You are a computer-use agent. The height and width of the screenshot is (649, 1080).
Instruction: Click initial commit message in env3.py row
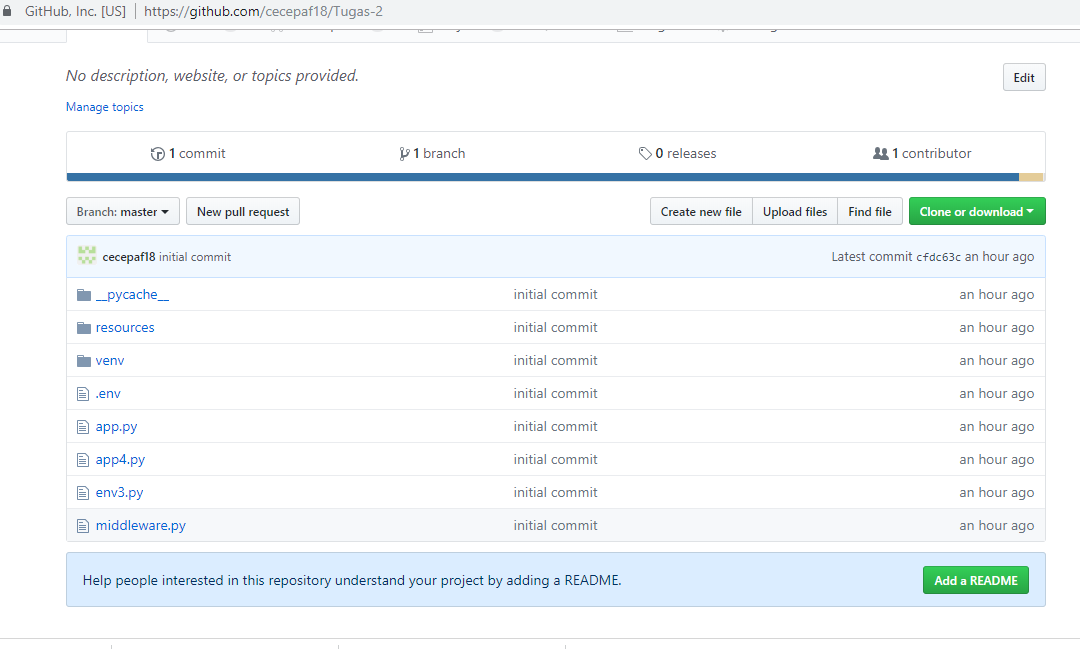coord(555,493)
